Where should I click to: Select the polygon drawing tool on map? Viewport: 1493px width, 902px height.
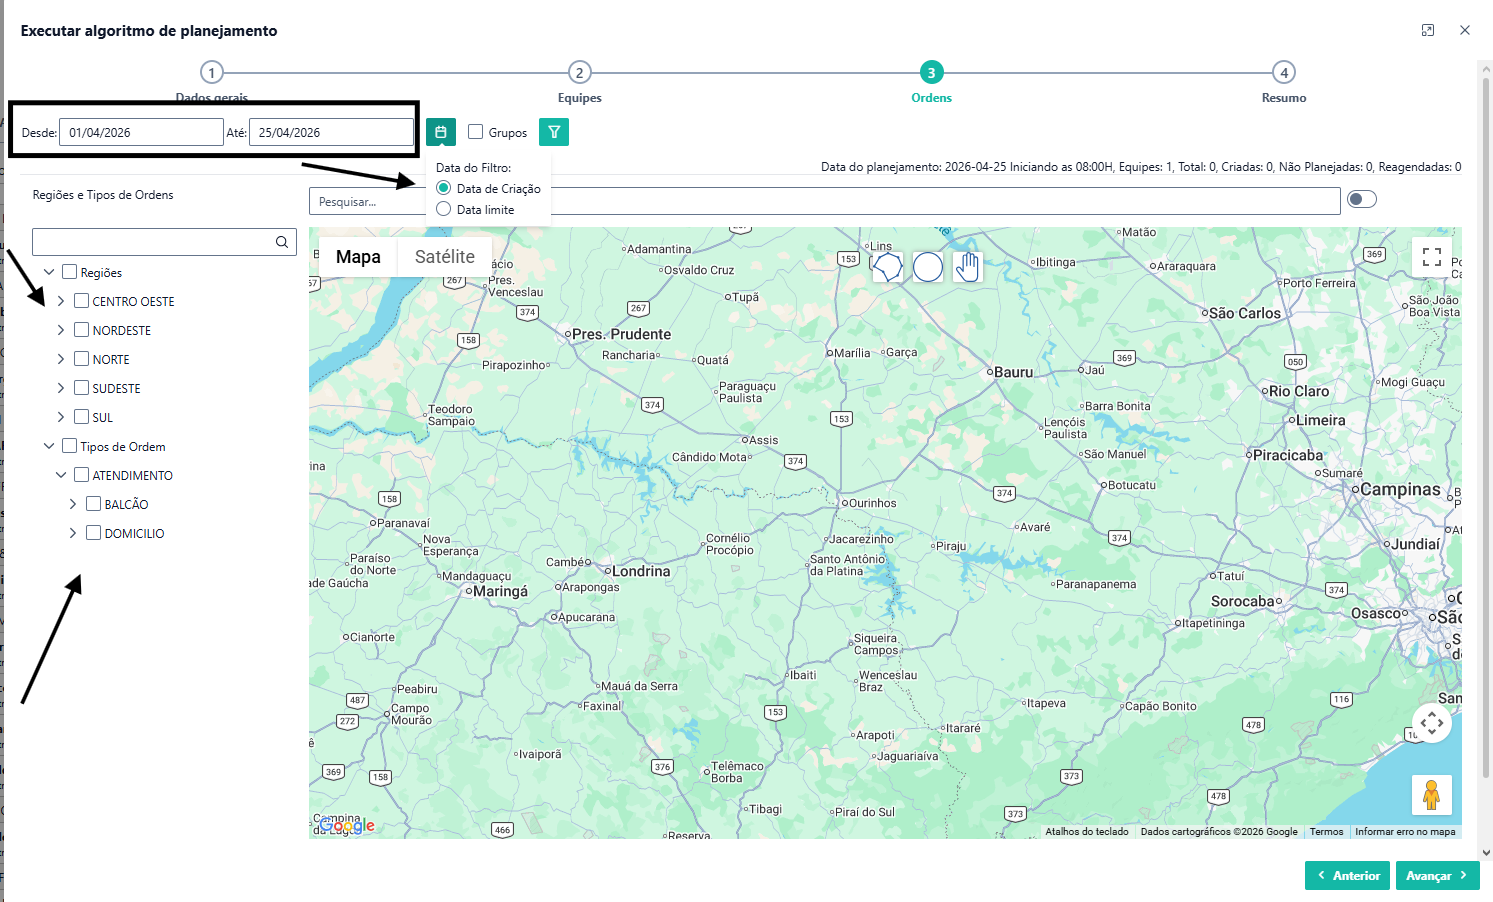coord(887,267)
